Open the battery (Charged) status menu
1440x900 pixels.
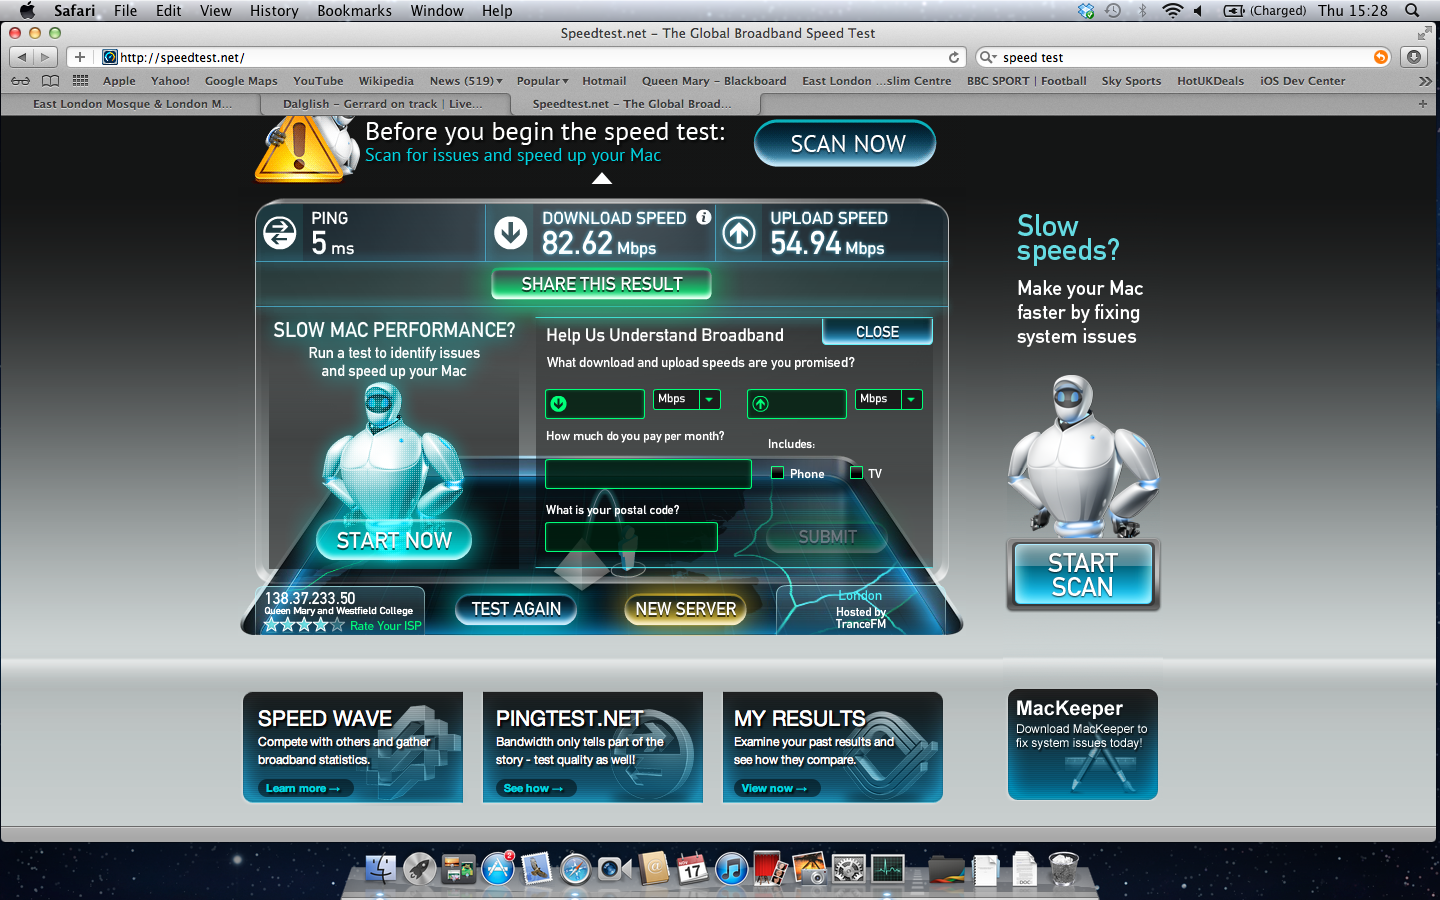coord(1265,11)
